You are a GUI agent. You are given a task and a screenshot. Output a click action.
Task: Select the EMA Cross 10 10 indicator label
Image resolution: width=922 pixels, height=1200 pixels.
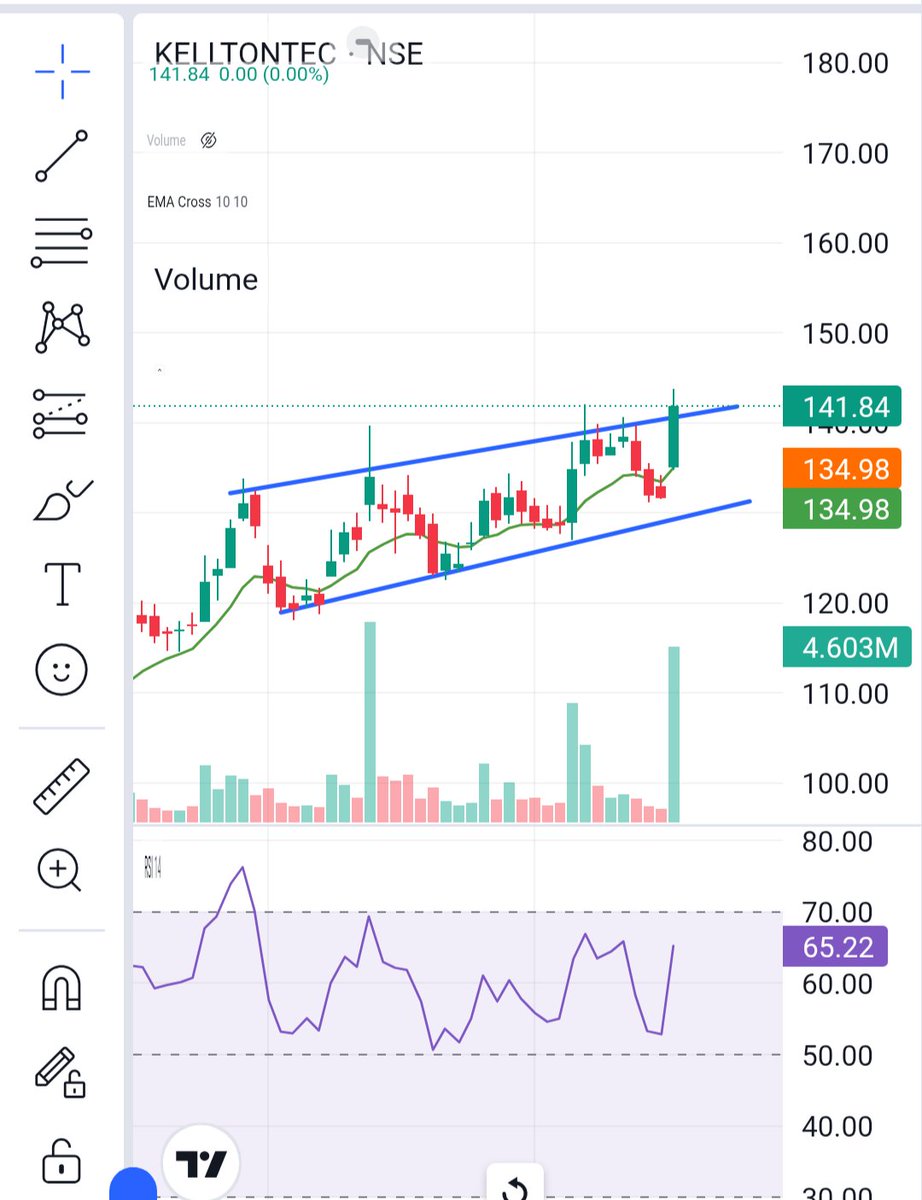(x=197, y=202)
